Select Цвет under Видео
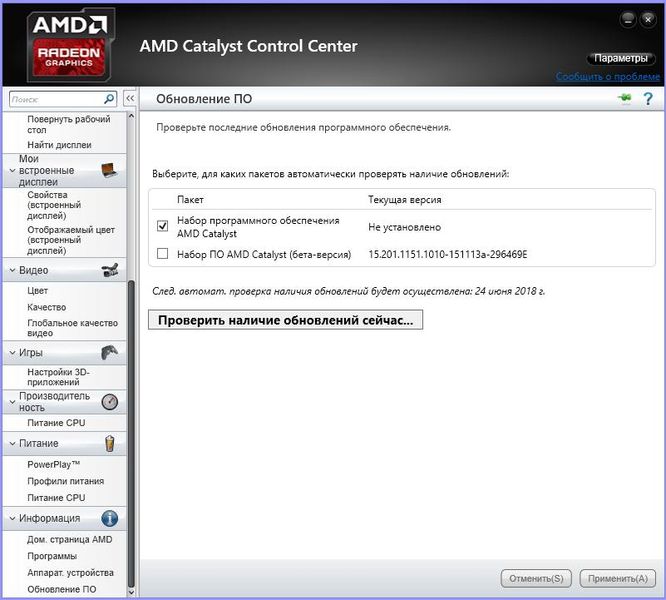666x600 pixels. (x=37, y=291)
